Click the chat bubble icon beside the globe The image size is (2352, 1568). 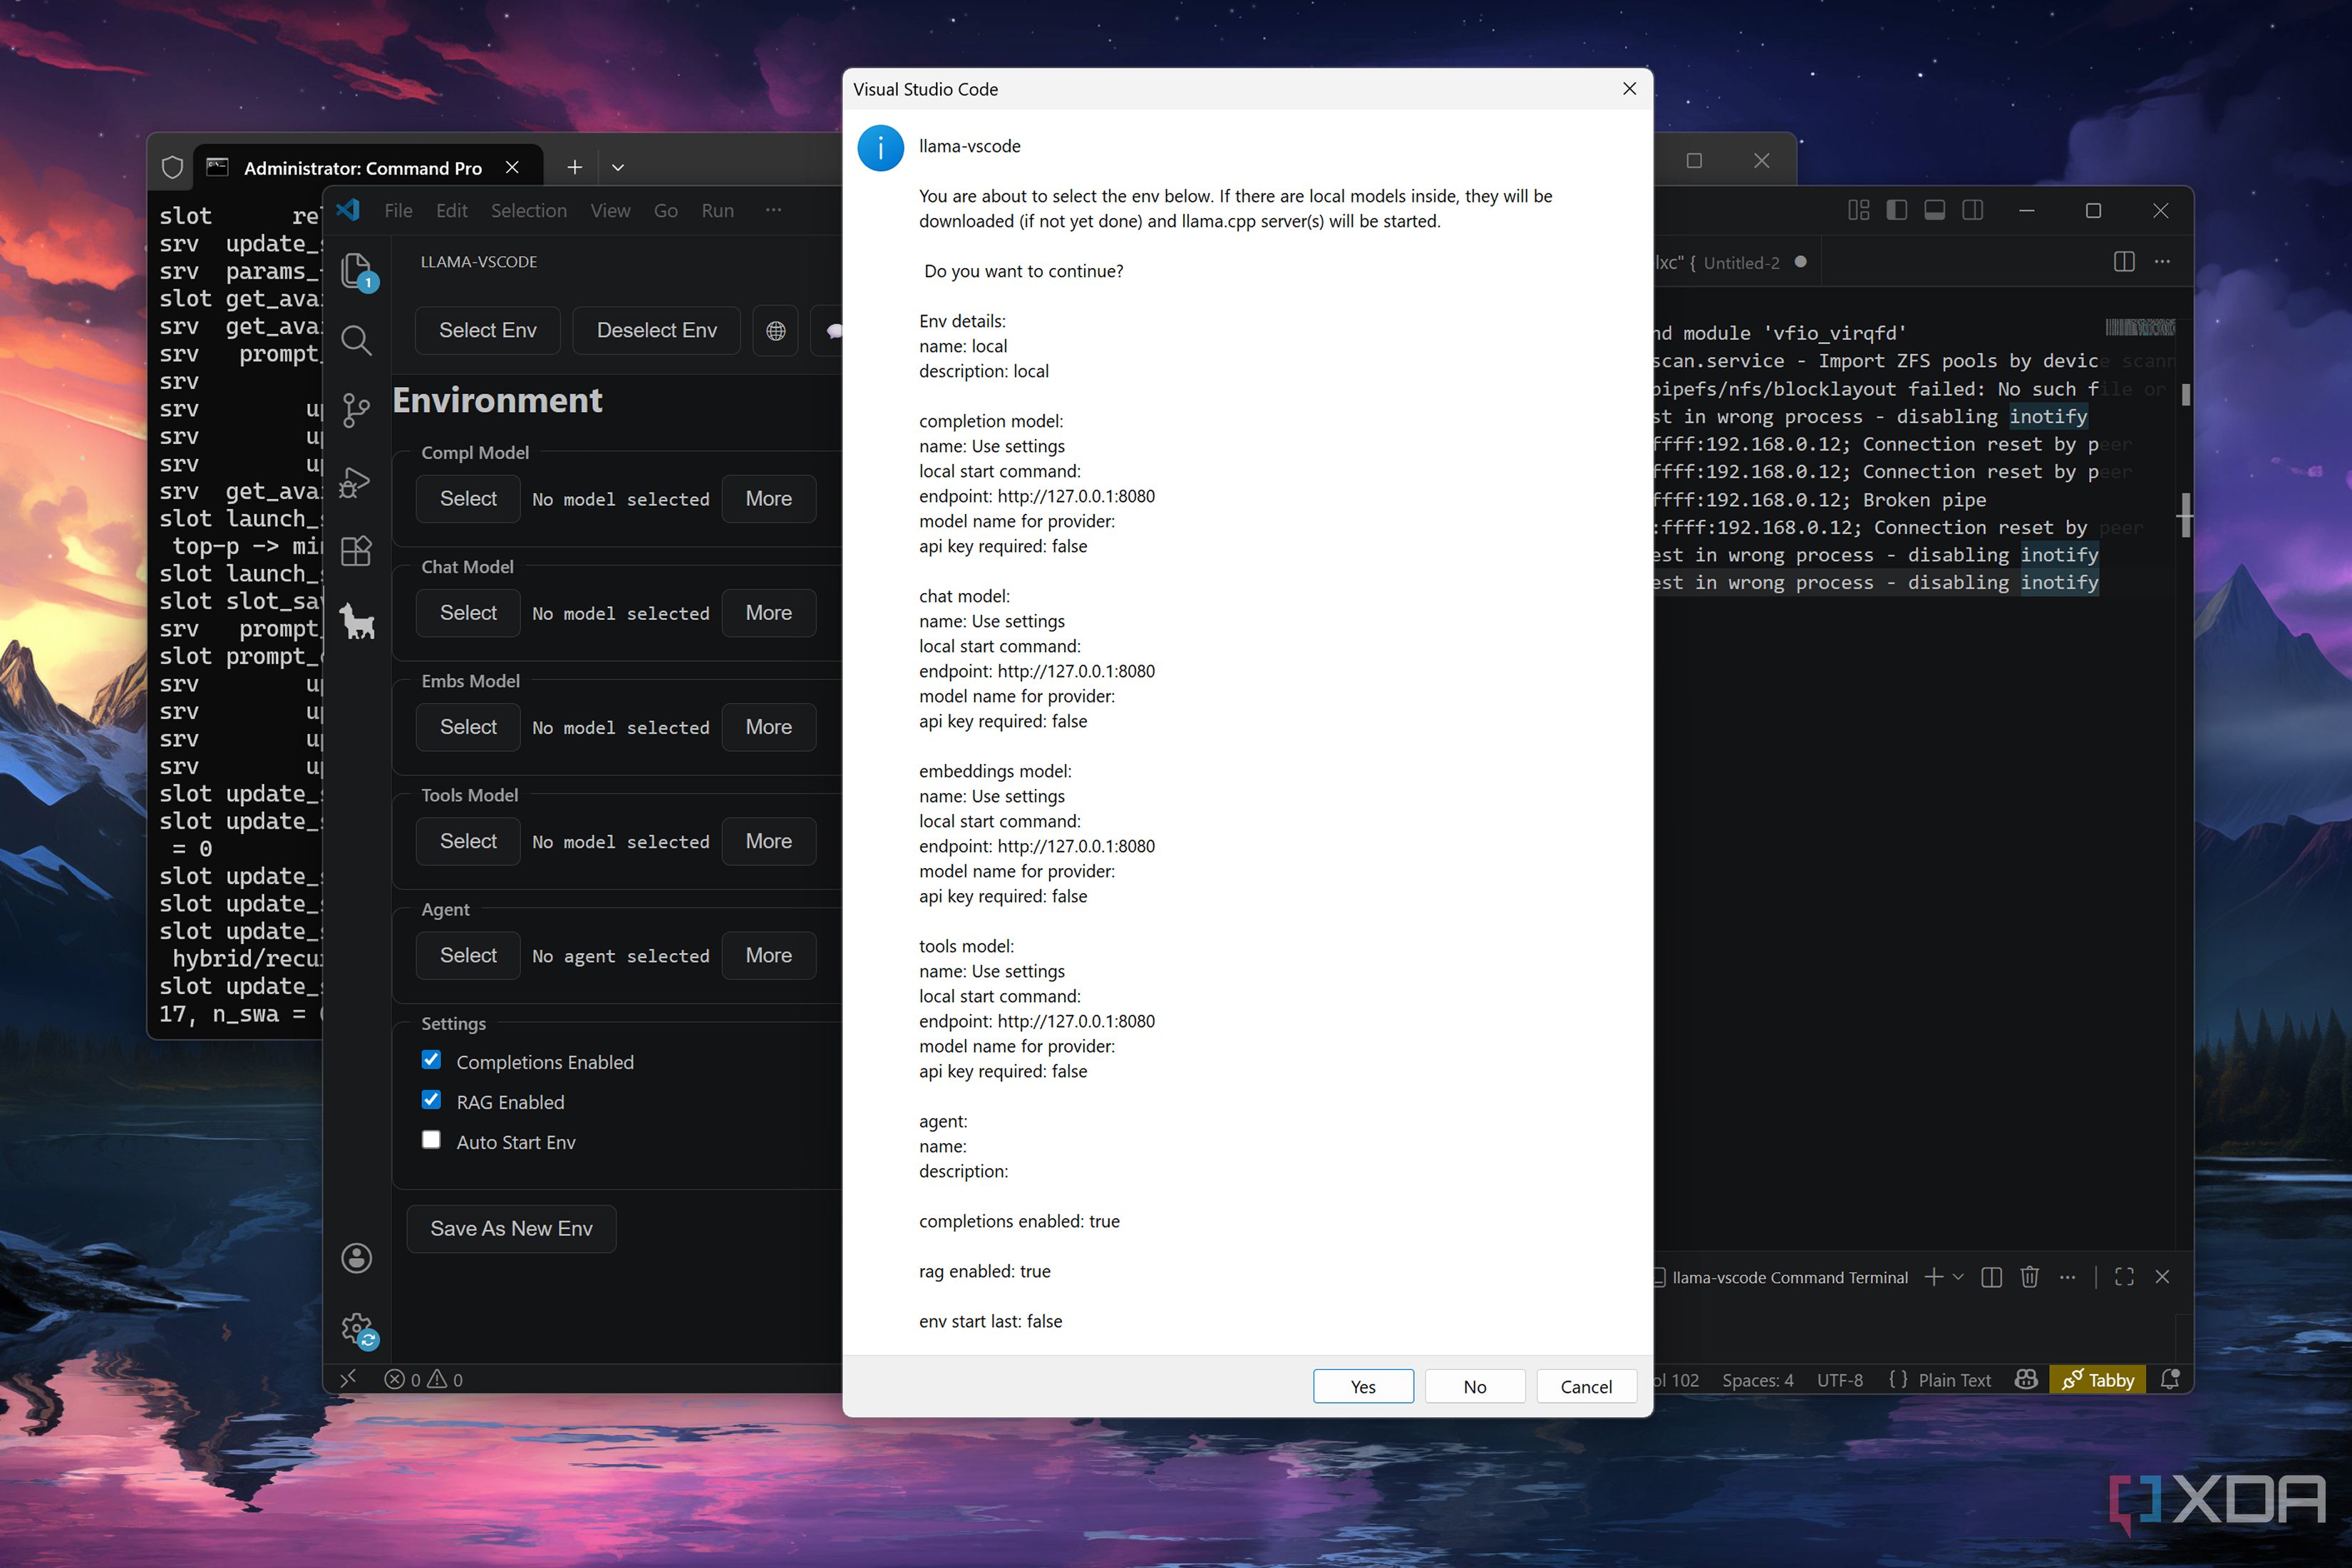[x=832, y=331]
